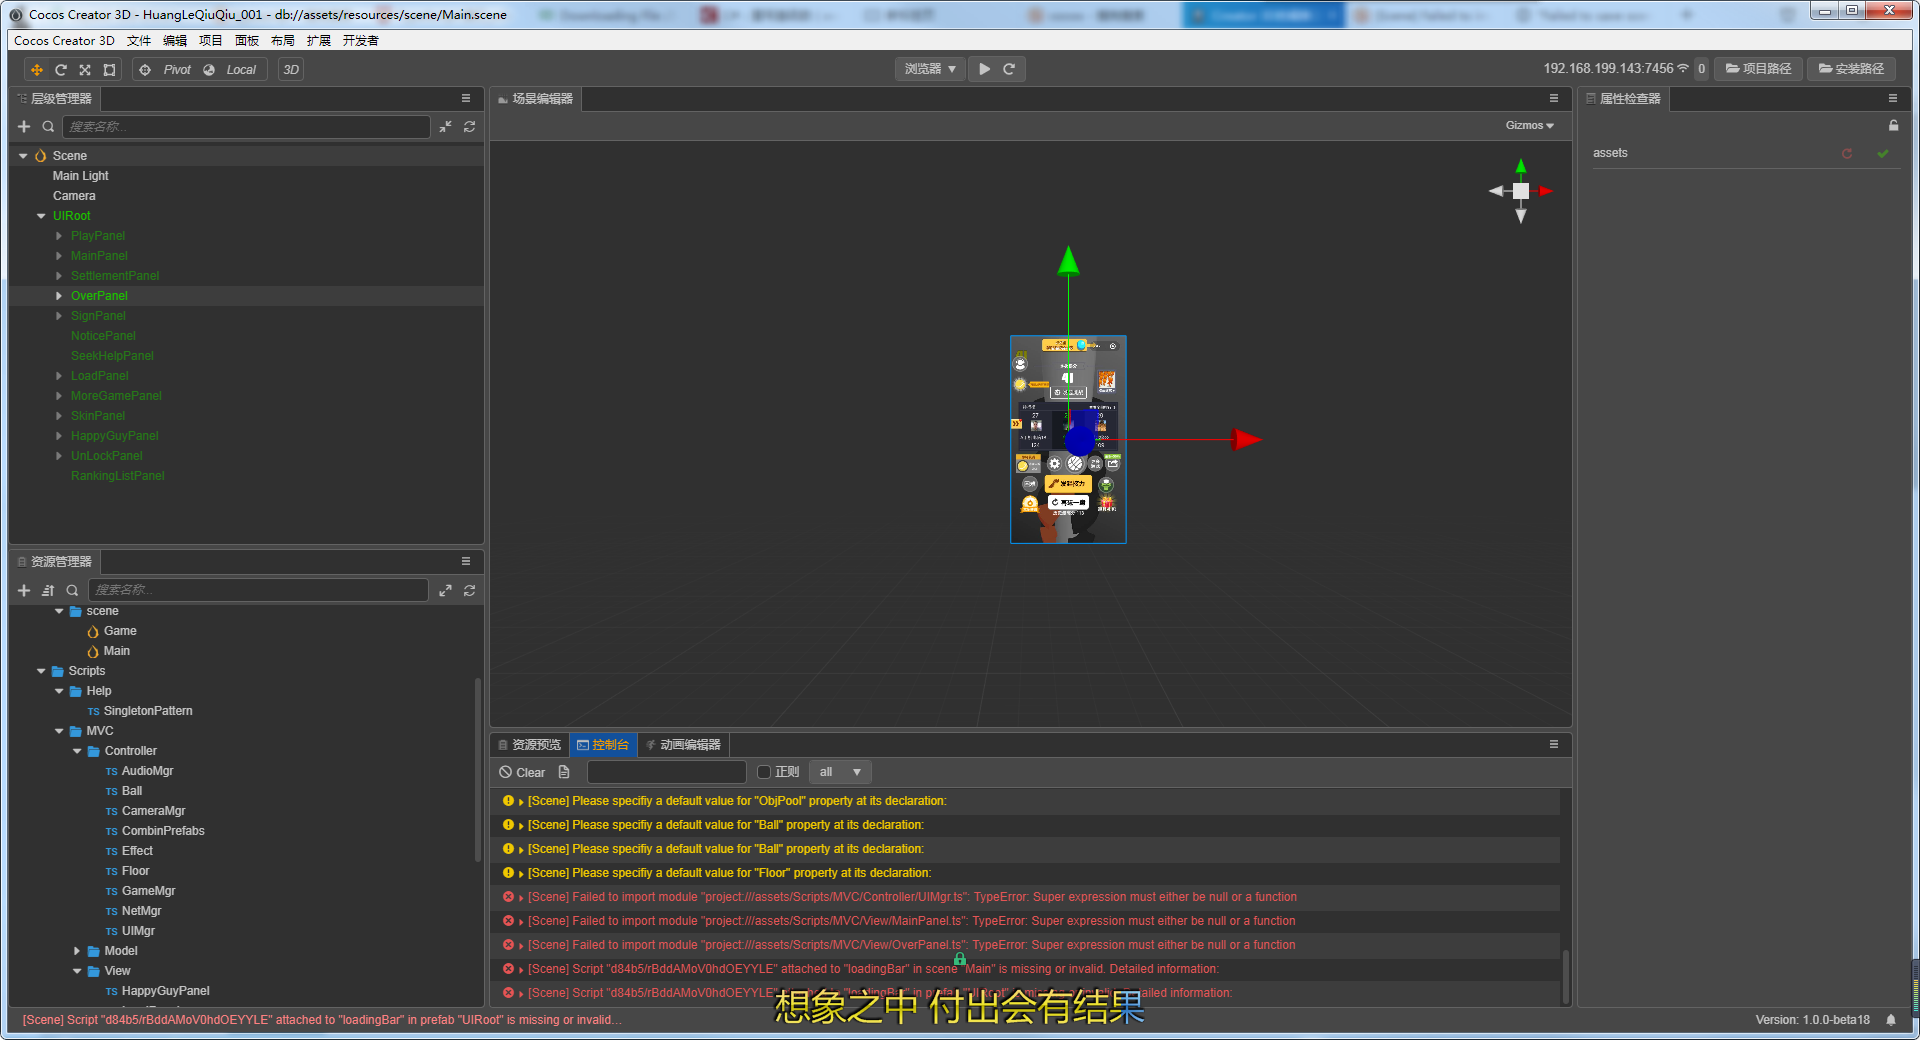This screenshot has height=1040, width=1920.
Task: Click the expand-all icon in assets panel
Action: [x=445, y=591]
